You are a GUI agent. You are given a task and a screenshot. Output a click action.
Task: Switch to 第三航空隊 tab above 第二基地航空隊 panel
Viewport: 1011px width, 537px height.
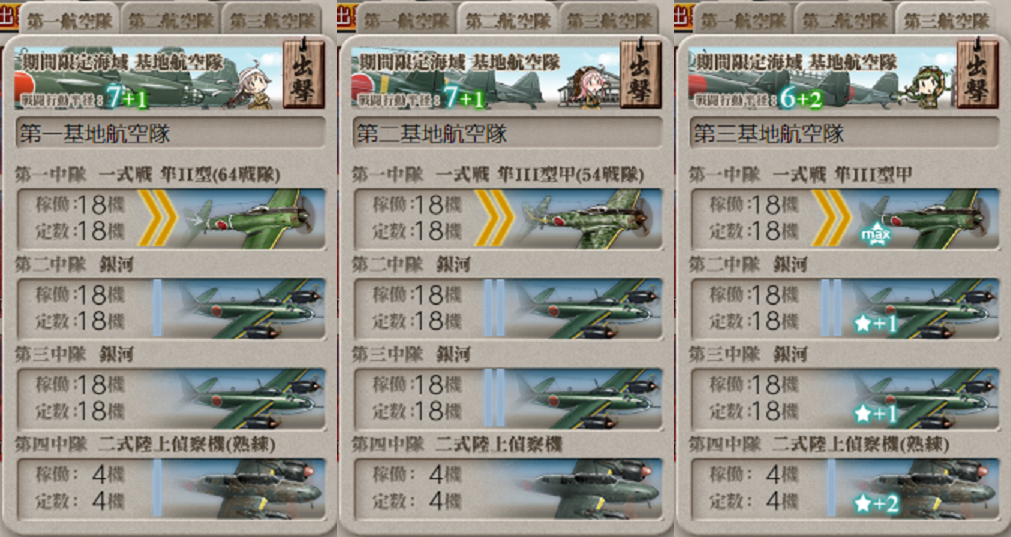pyautogui.click(x=609, y=19)
